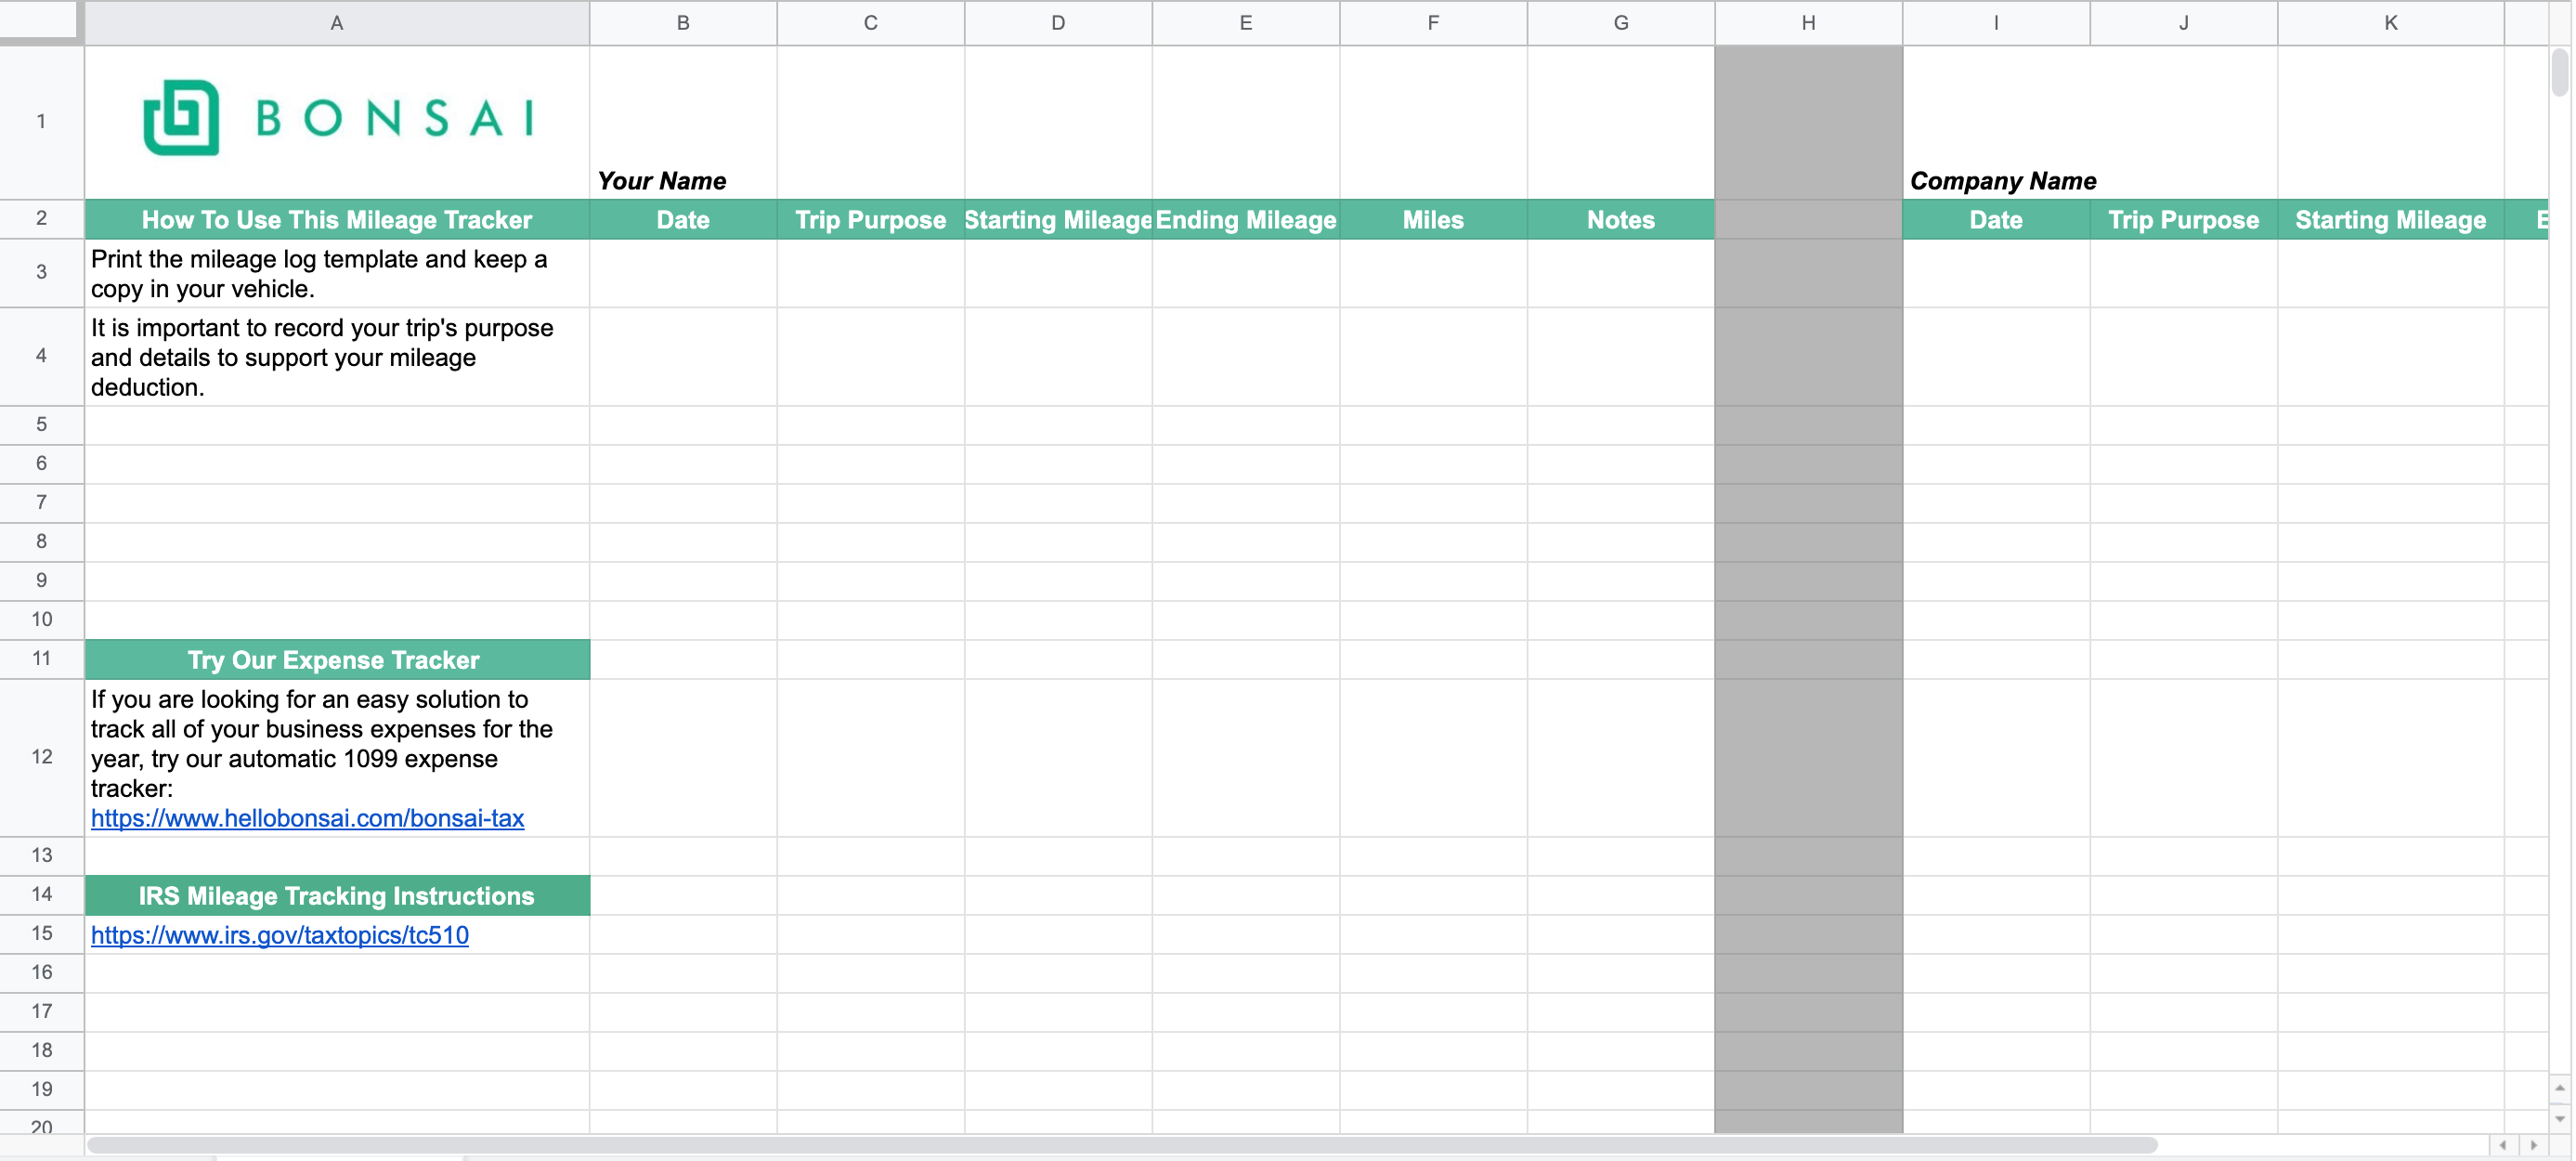Click the Bonsai logo image
Screen dimensions: 2576x1161
338,118
